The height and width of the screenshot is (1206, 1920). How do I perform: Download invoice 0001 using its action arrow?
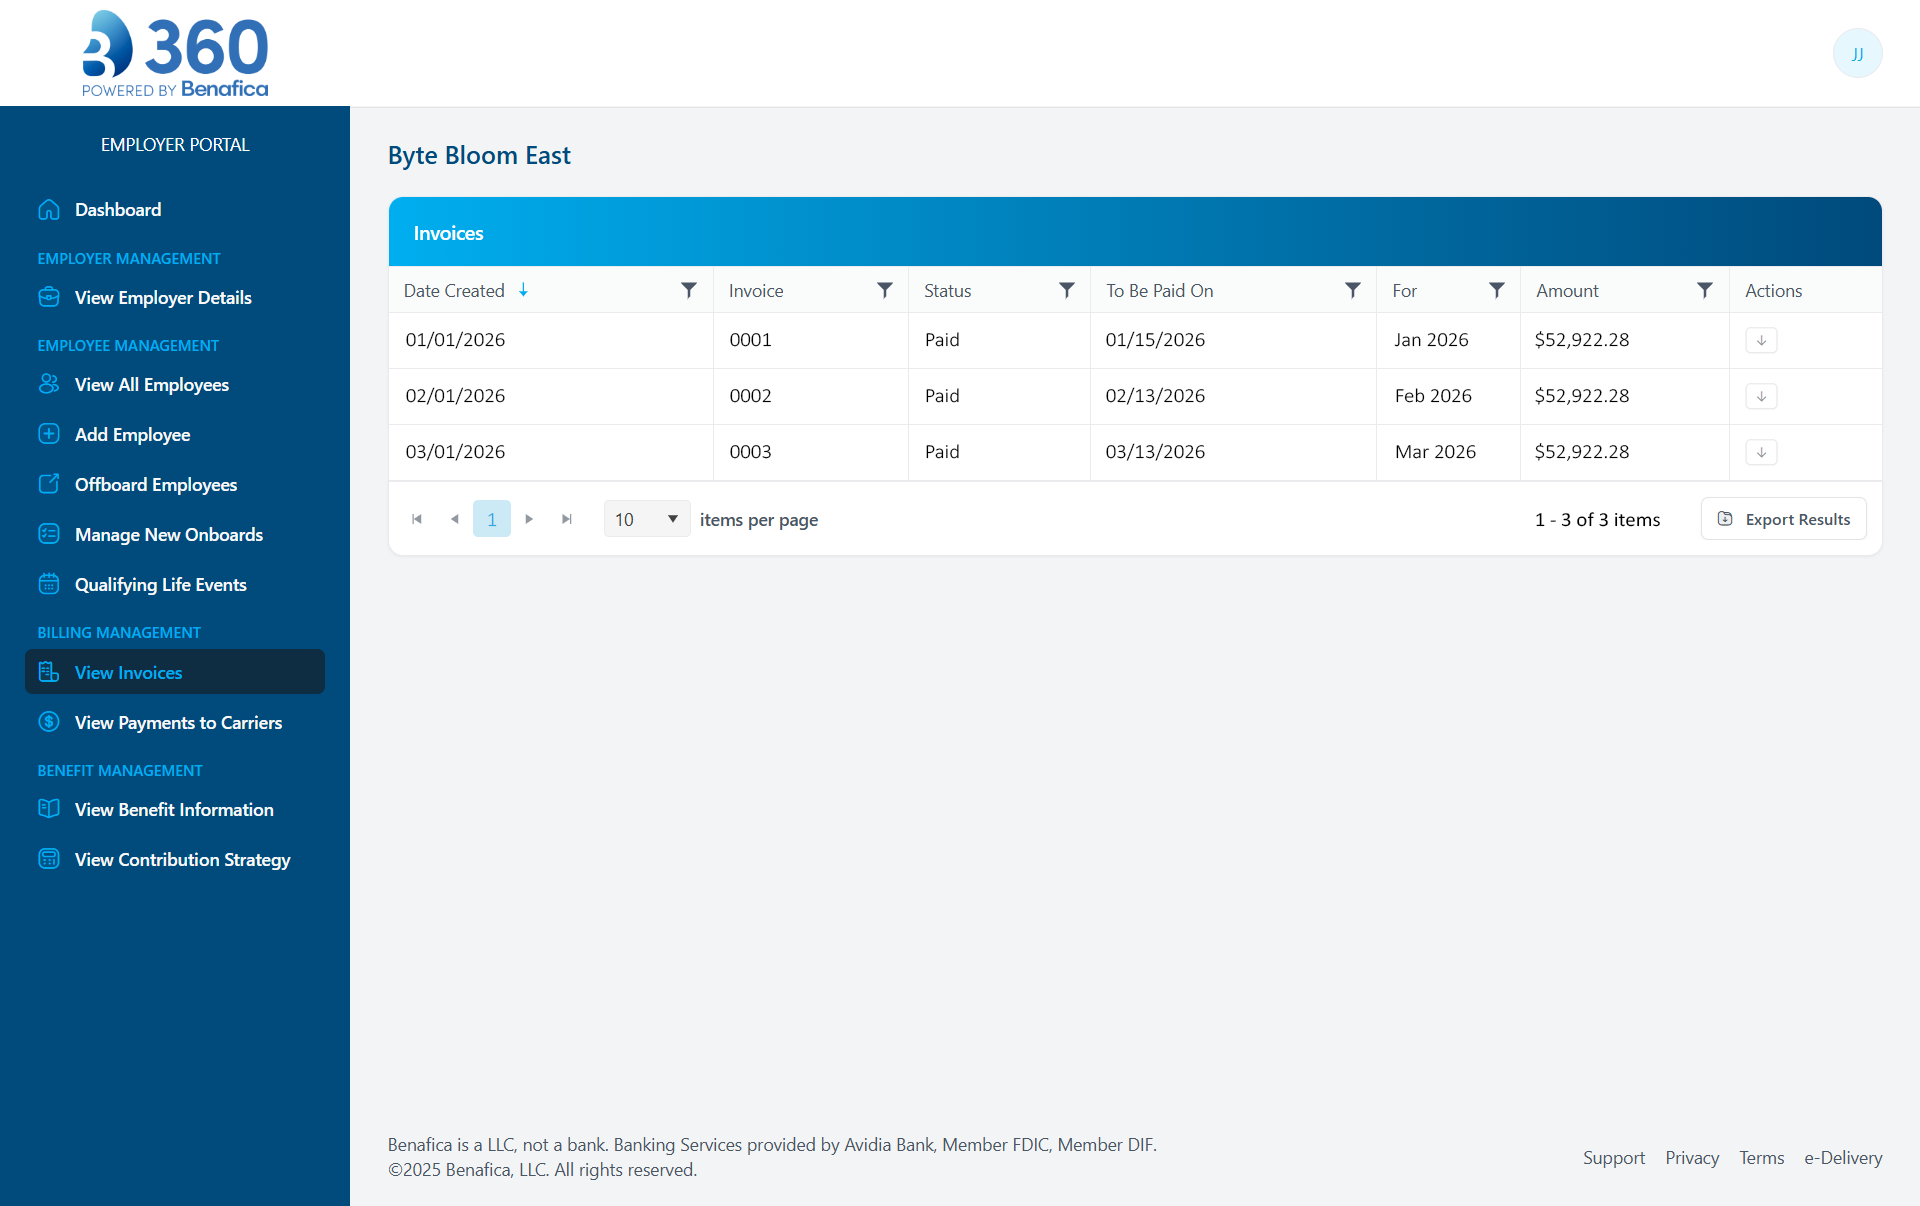pos(1761,340)
